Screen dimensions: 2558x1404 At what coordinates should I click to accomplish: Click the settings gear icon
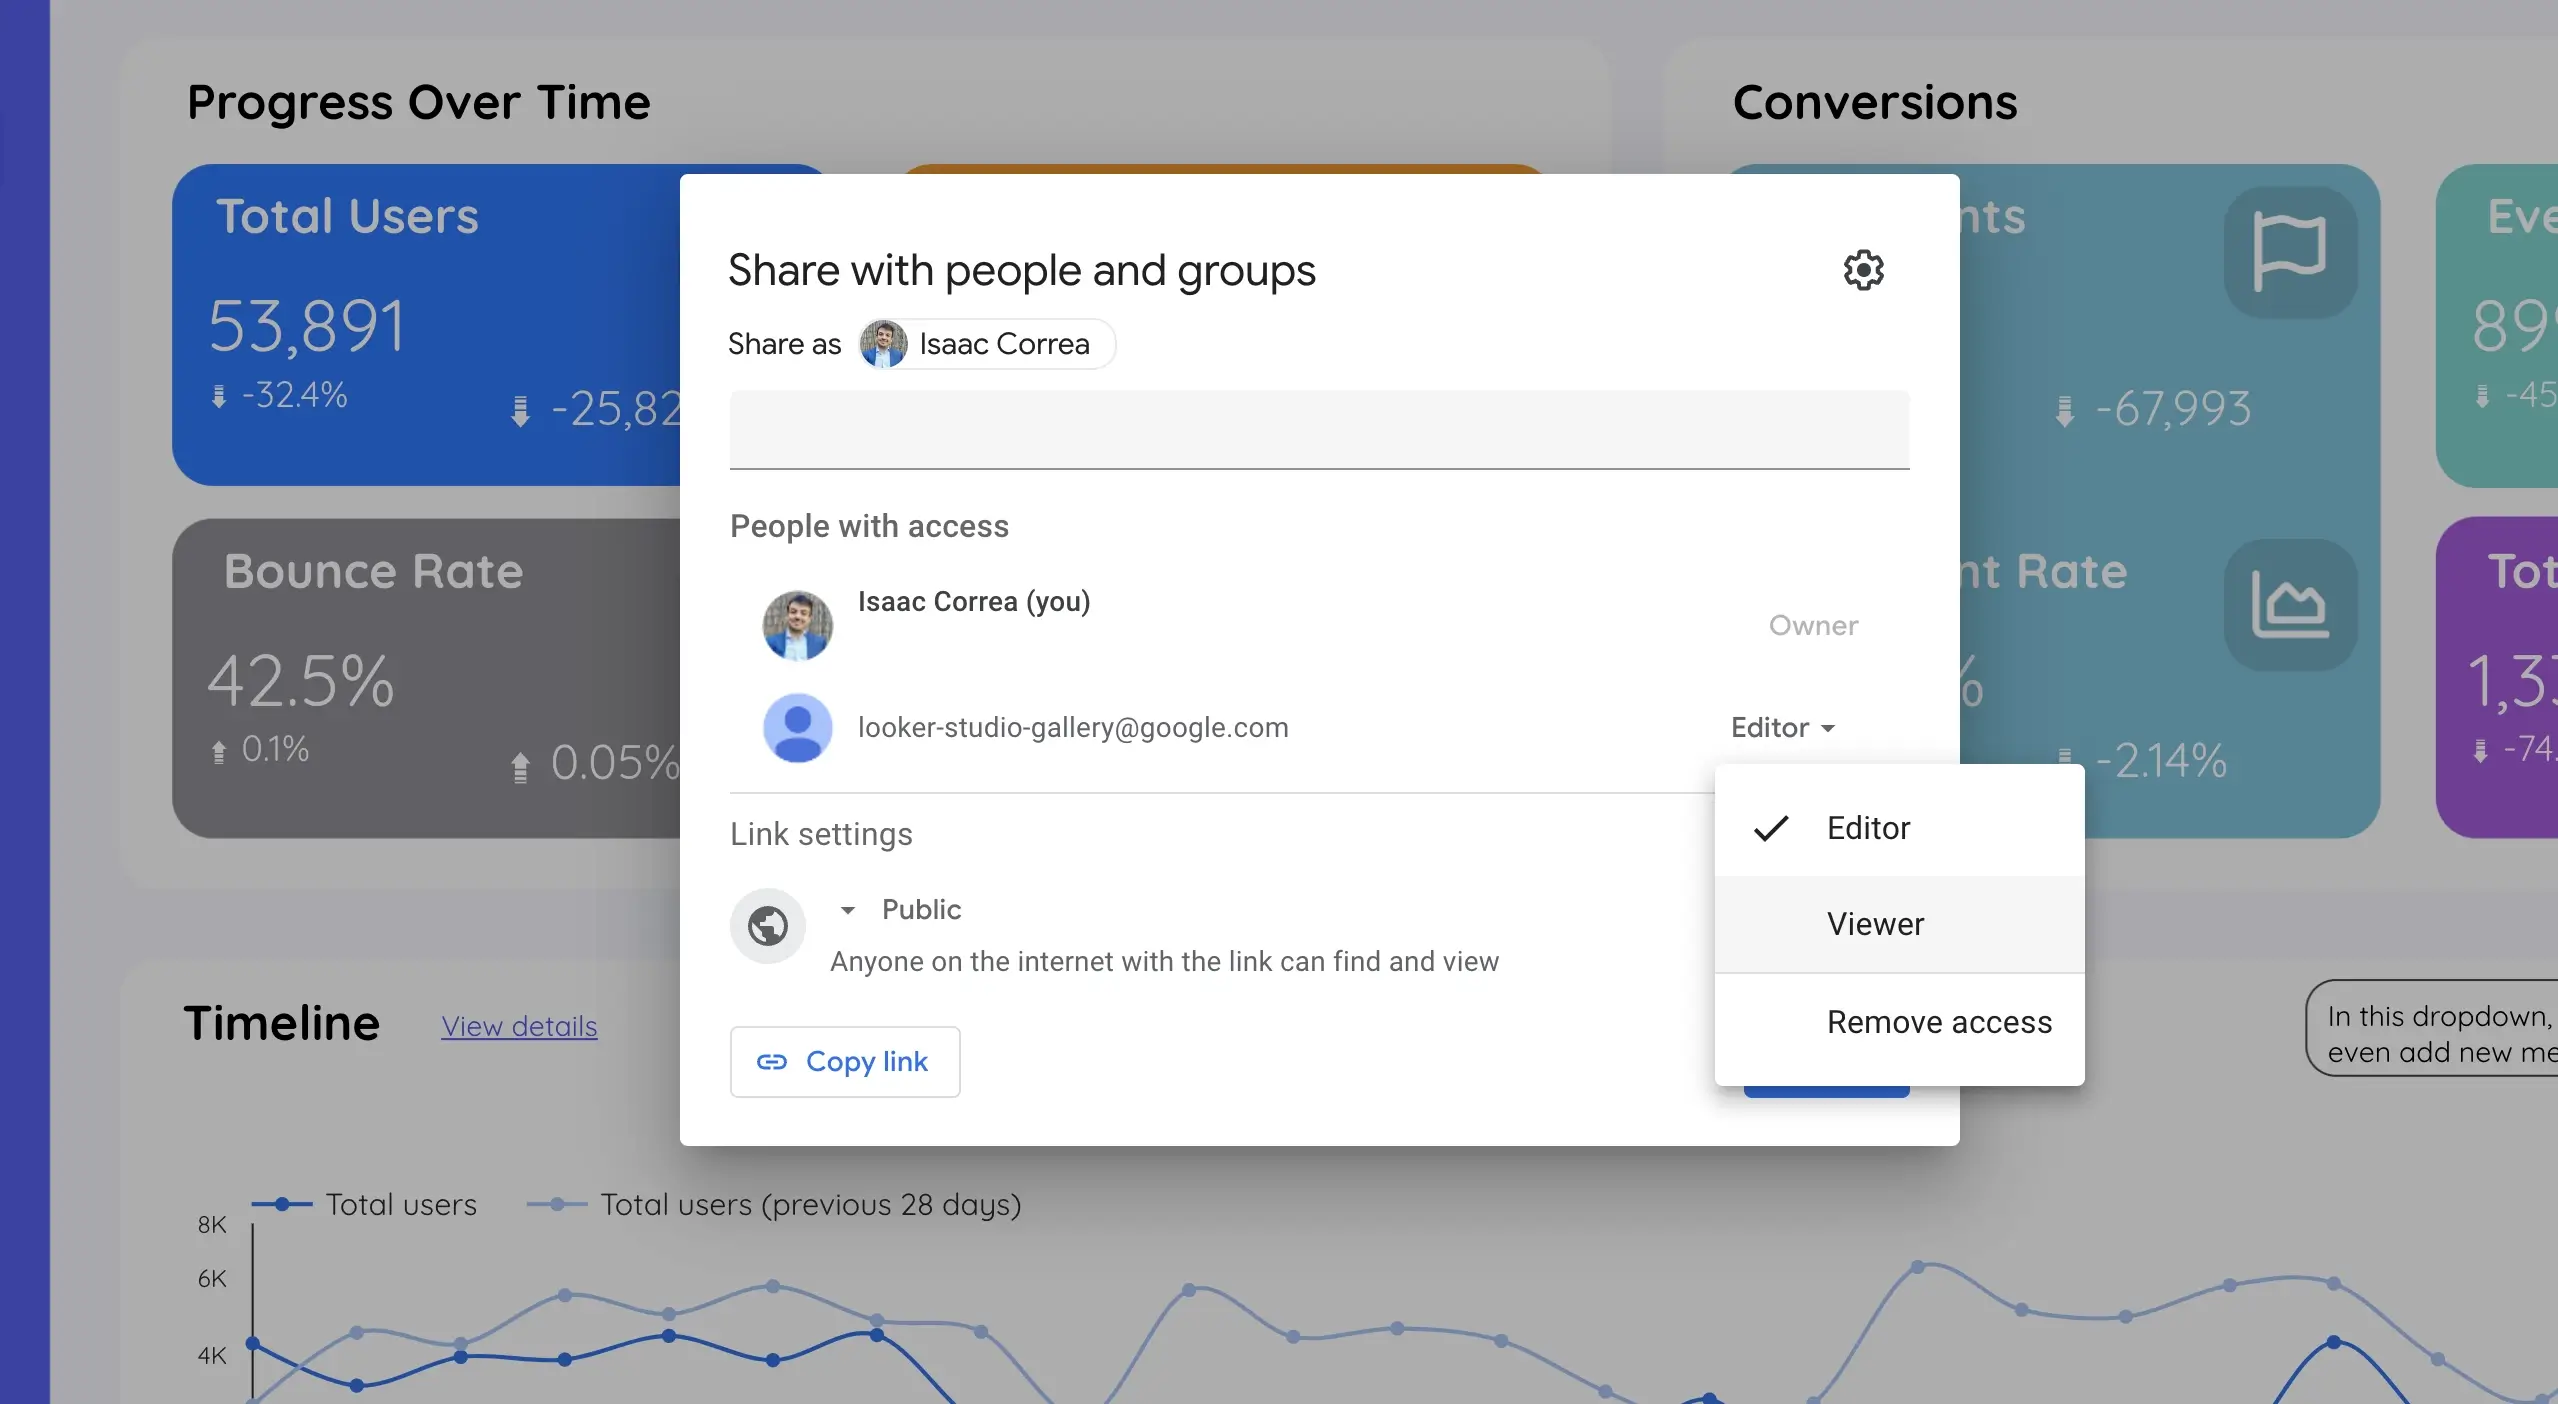(1863, 270)
